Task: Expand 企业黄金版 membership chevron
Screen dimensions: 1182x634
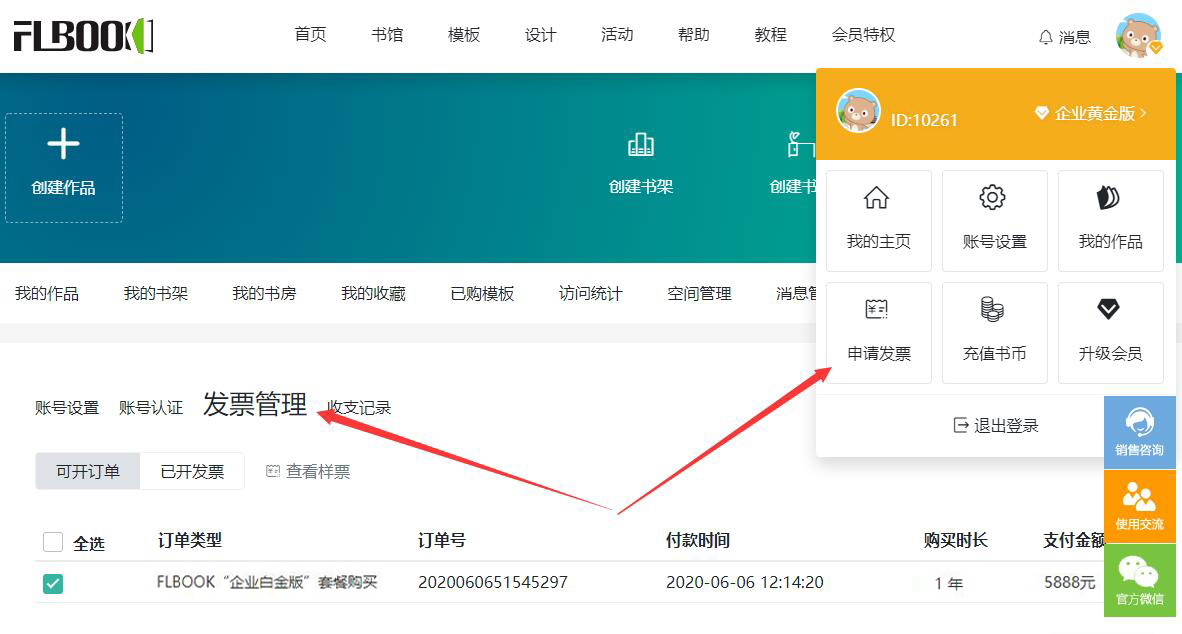Action: tap(1144, 113)
